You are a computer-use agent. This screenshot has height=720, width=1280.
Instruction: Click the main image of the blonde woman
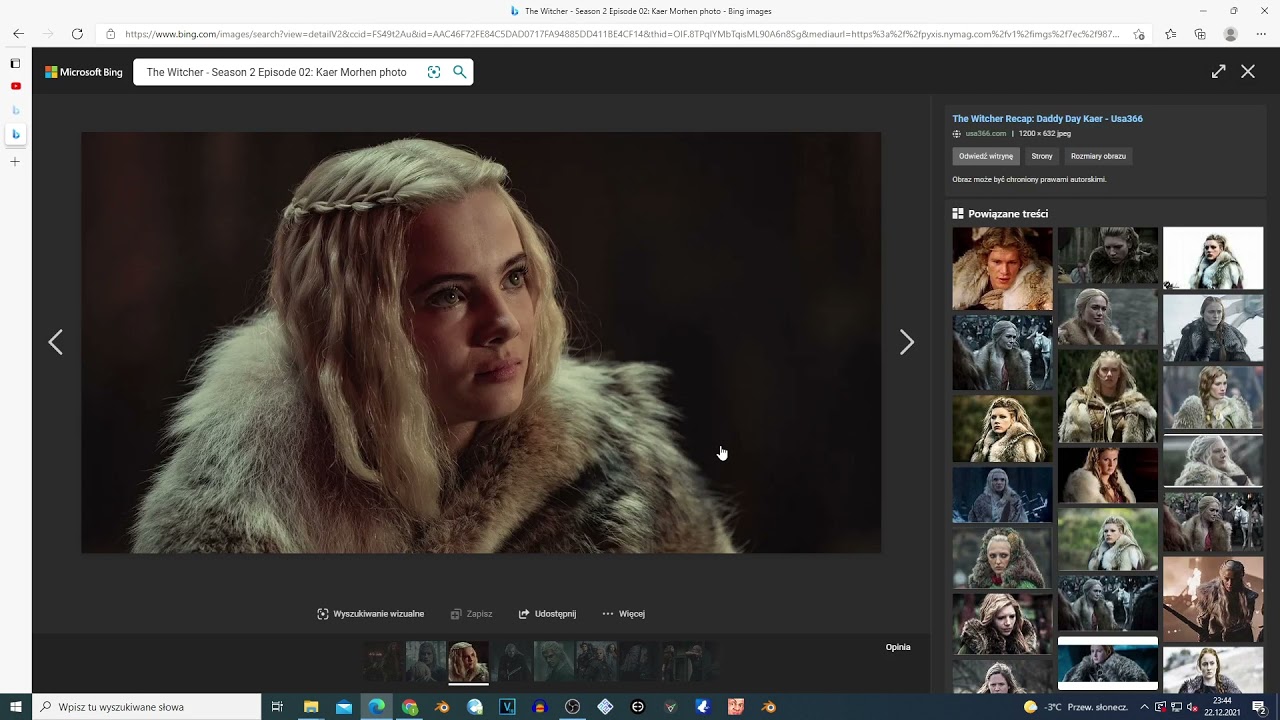point(481,342)
